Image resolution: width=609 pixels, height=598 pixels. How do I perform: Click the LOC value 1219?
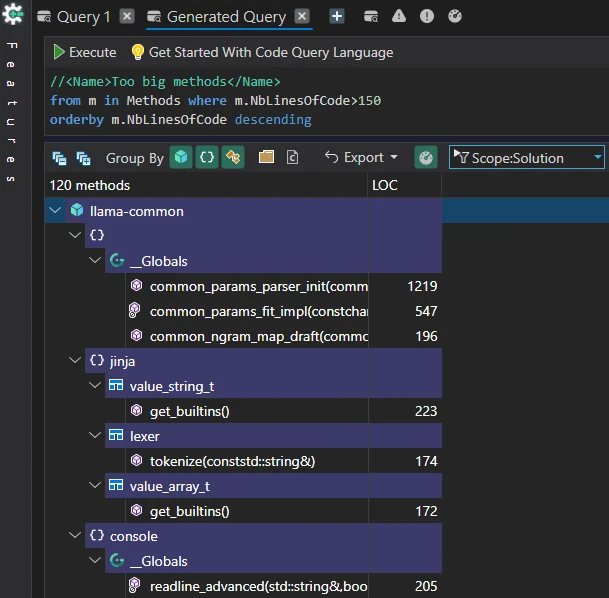[422, 286]
